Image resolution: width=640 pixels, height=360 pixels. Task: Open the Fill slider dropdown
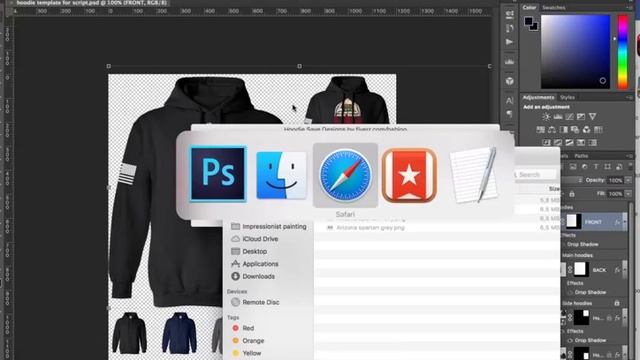(x=629, y=194)
